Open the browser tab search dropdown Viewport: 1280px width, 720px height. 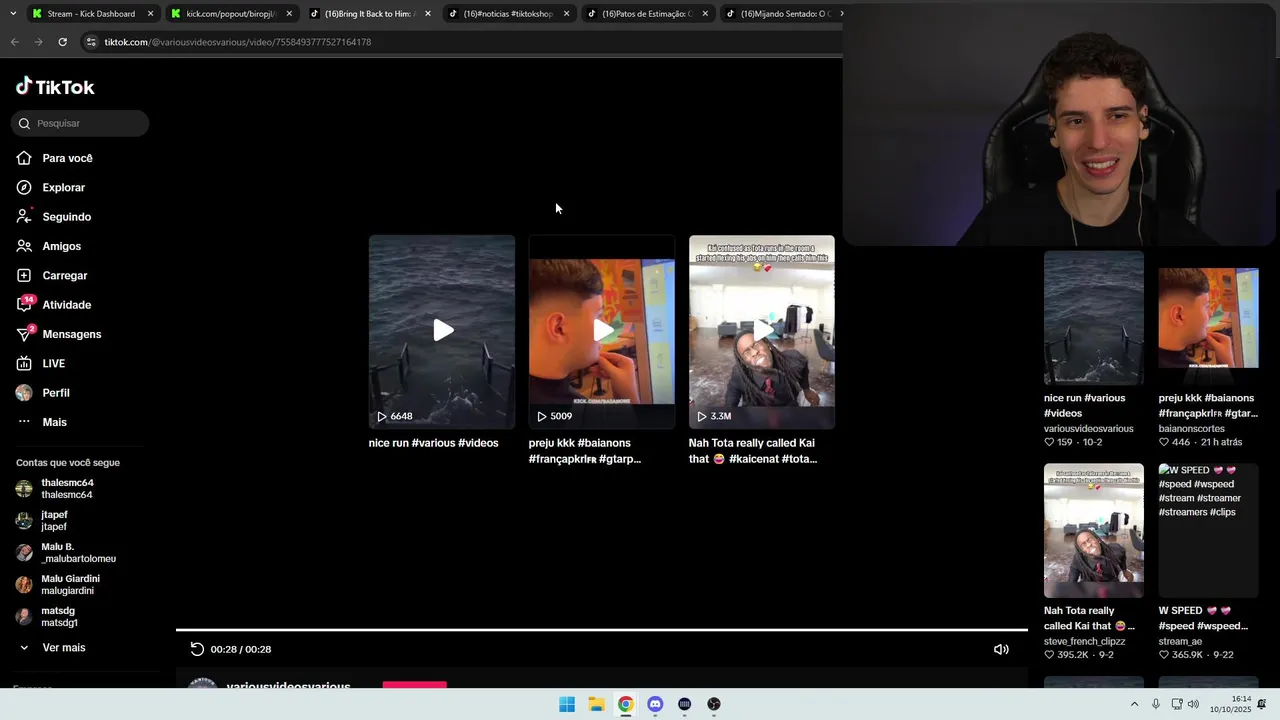[12, 14]
